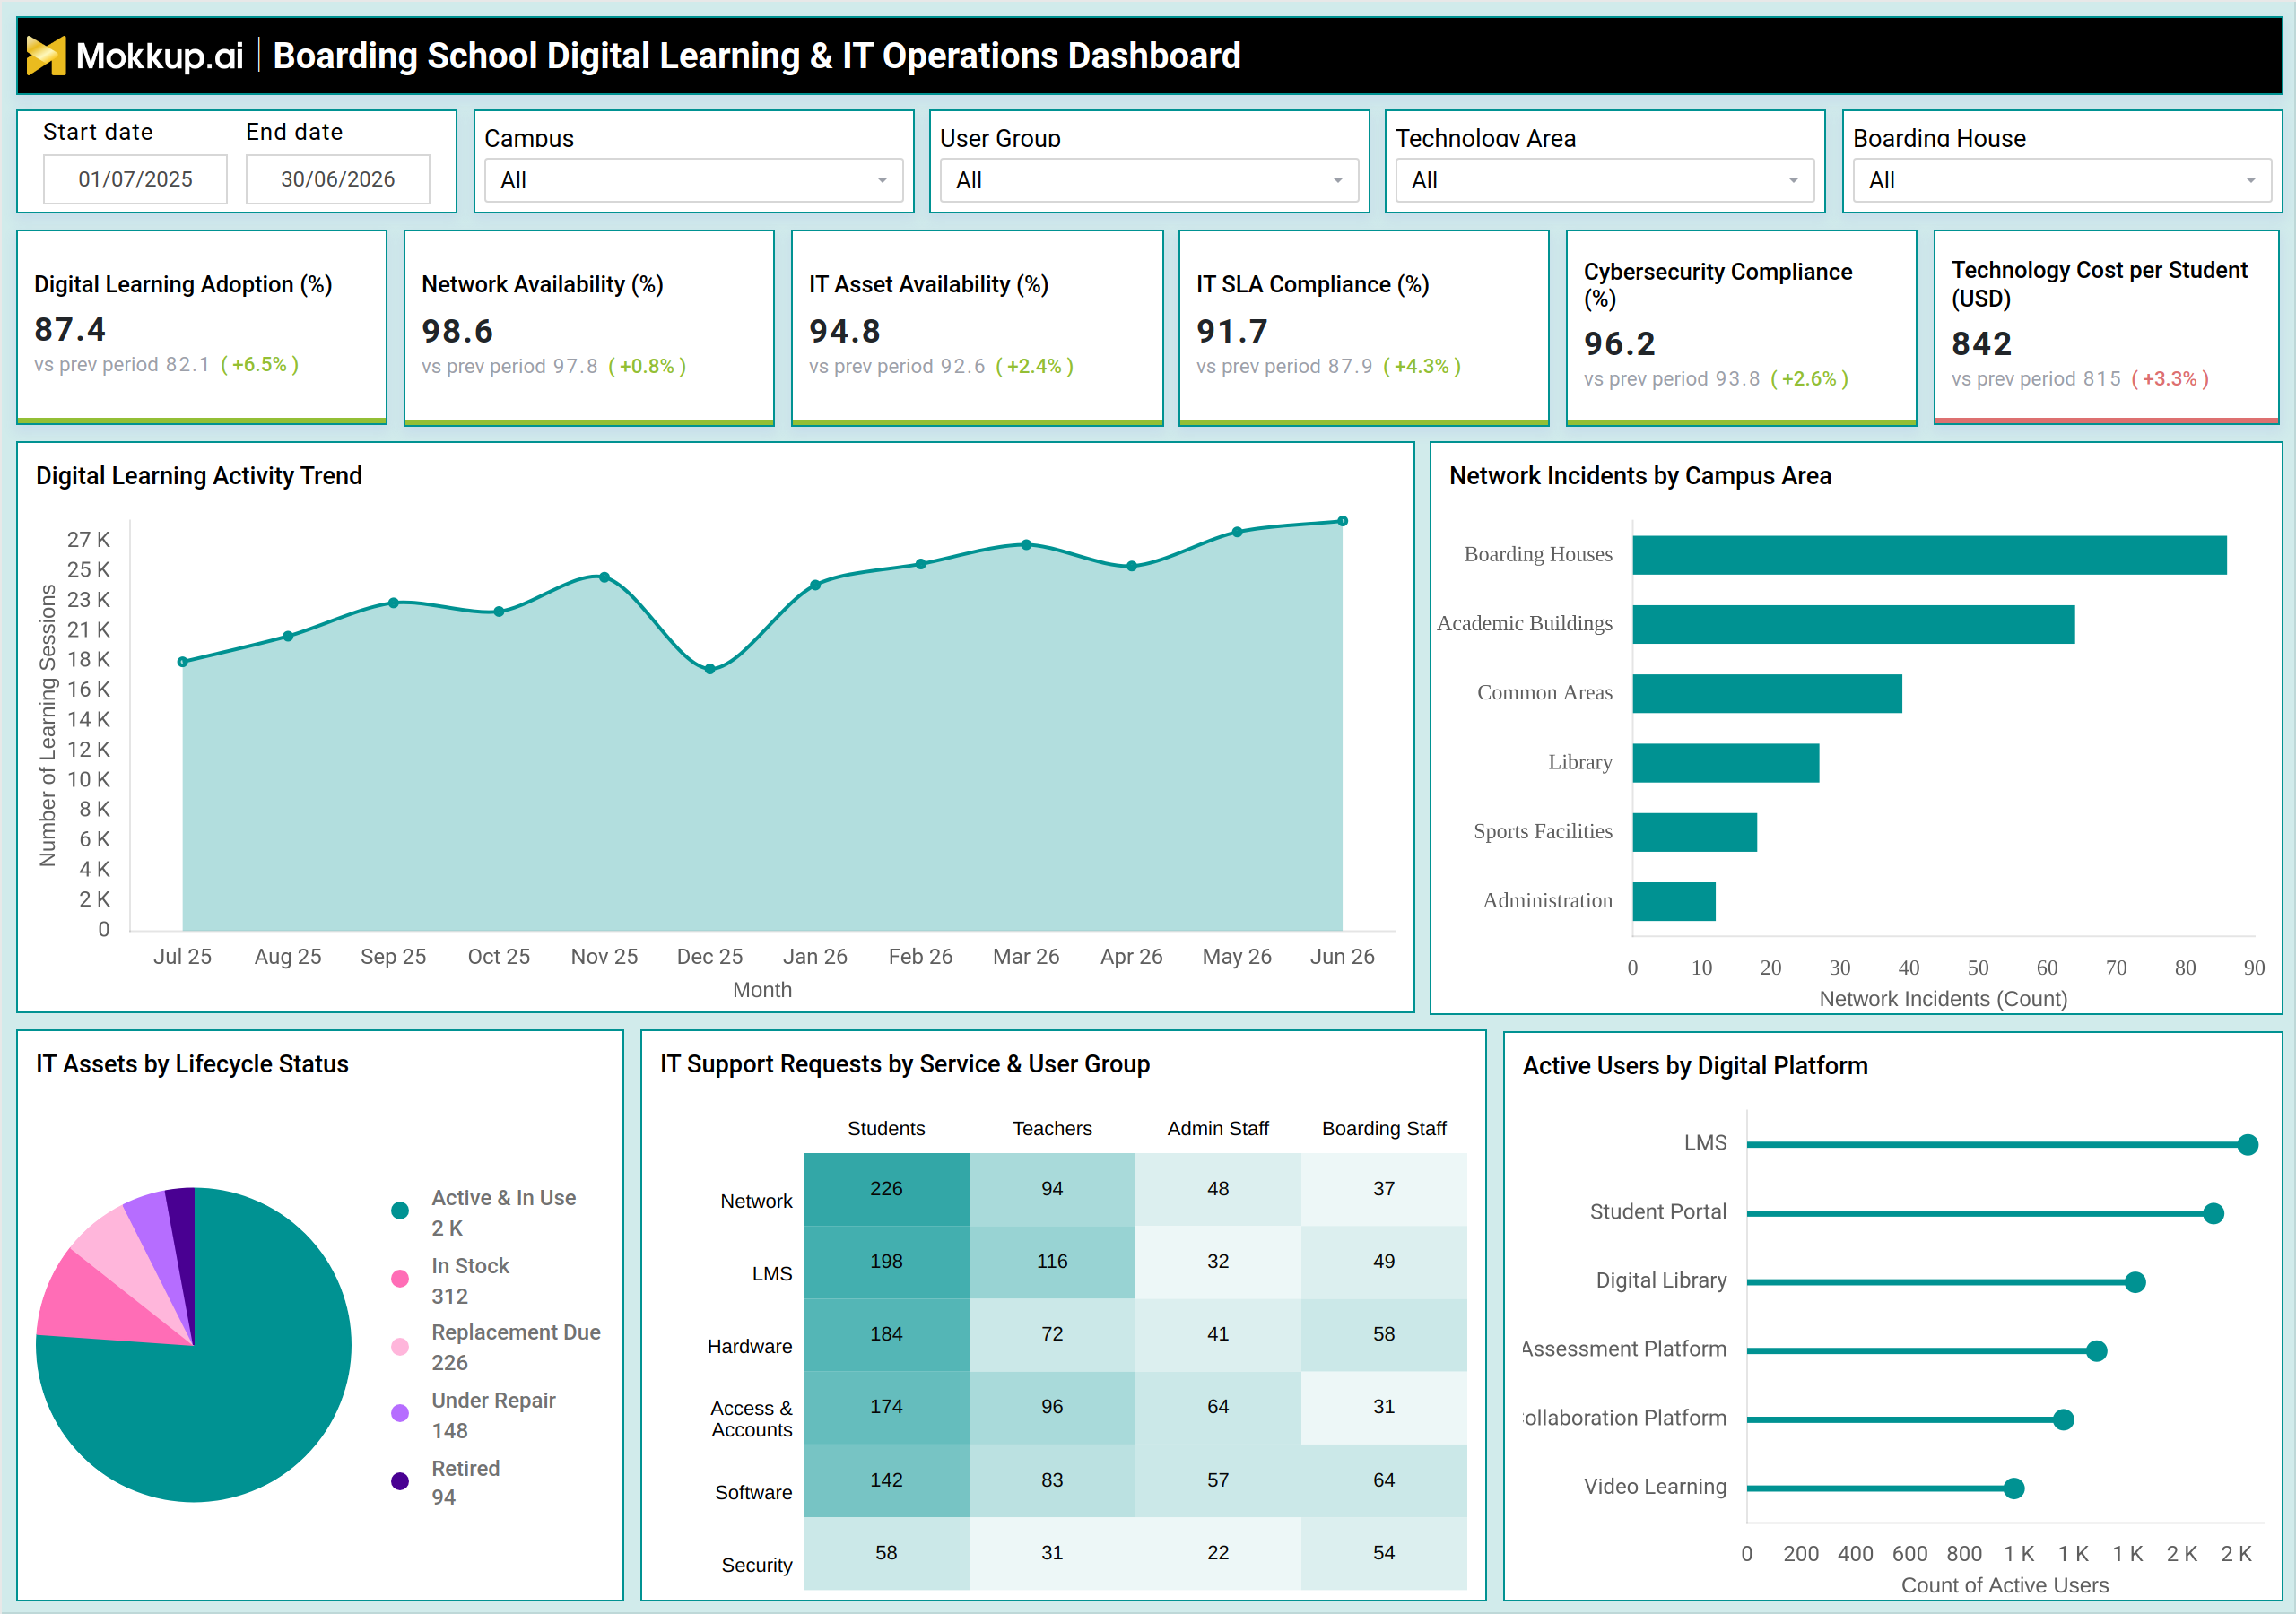Click the IT Assets by Lifecycle Status title

[x=192, y=1064]
